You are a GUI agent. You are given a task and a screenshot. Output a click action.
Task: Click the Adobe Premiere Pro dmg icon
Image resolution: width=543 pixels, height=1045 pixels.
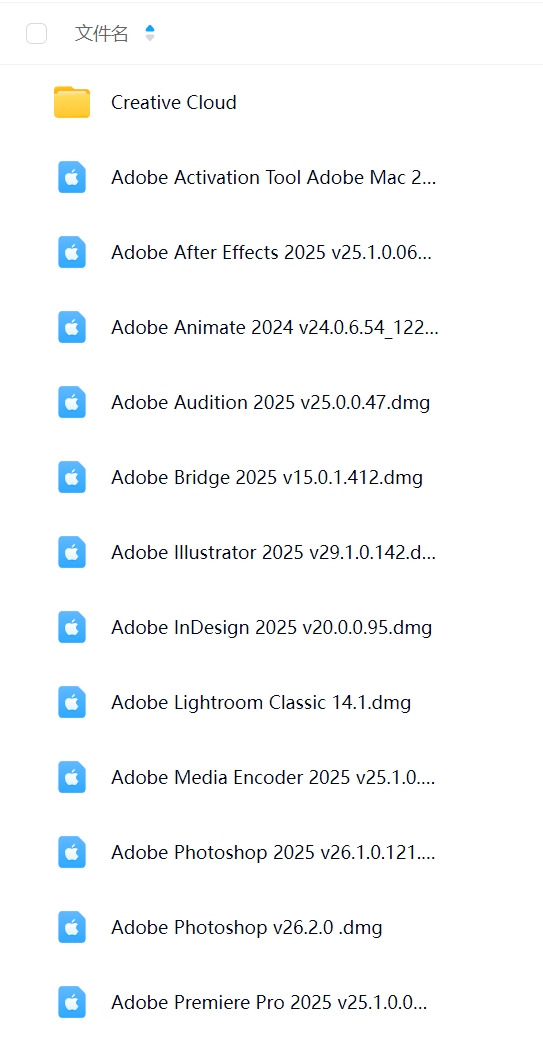pos(72,1002)
